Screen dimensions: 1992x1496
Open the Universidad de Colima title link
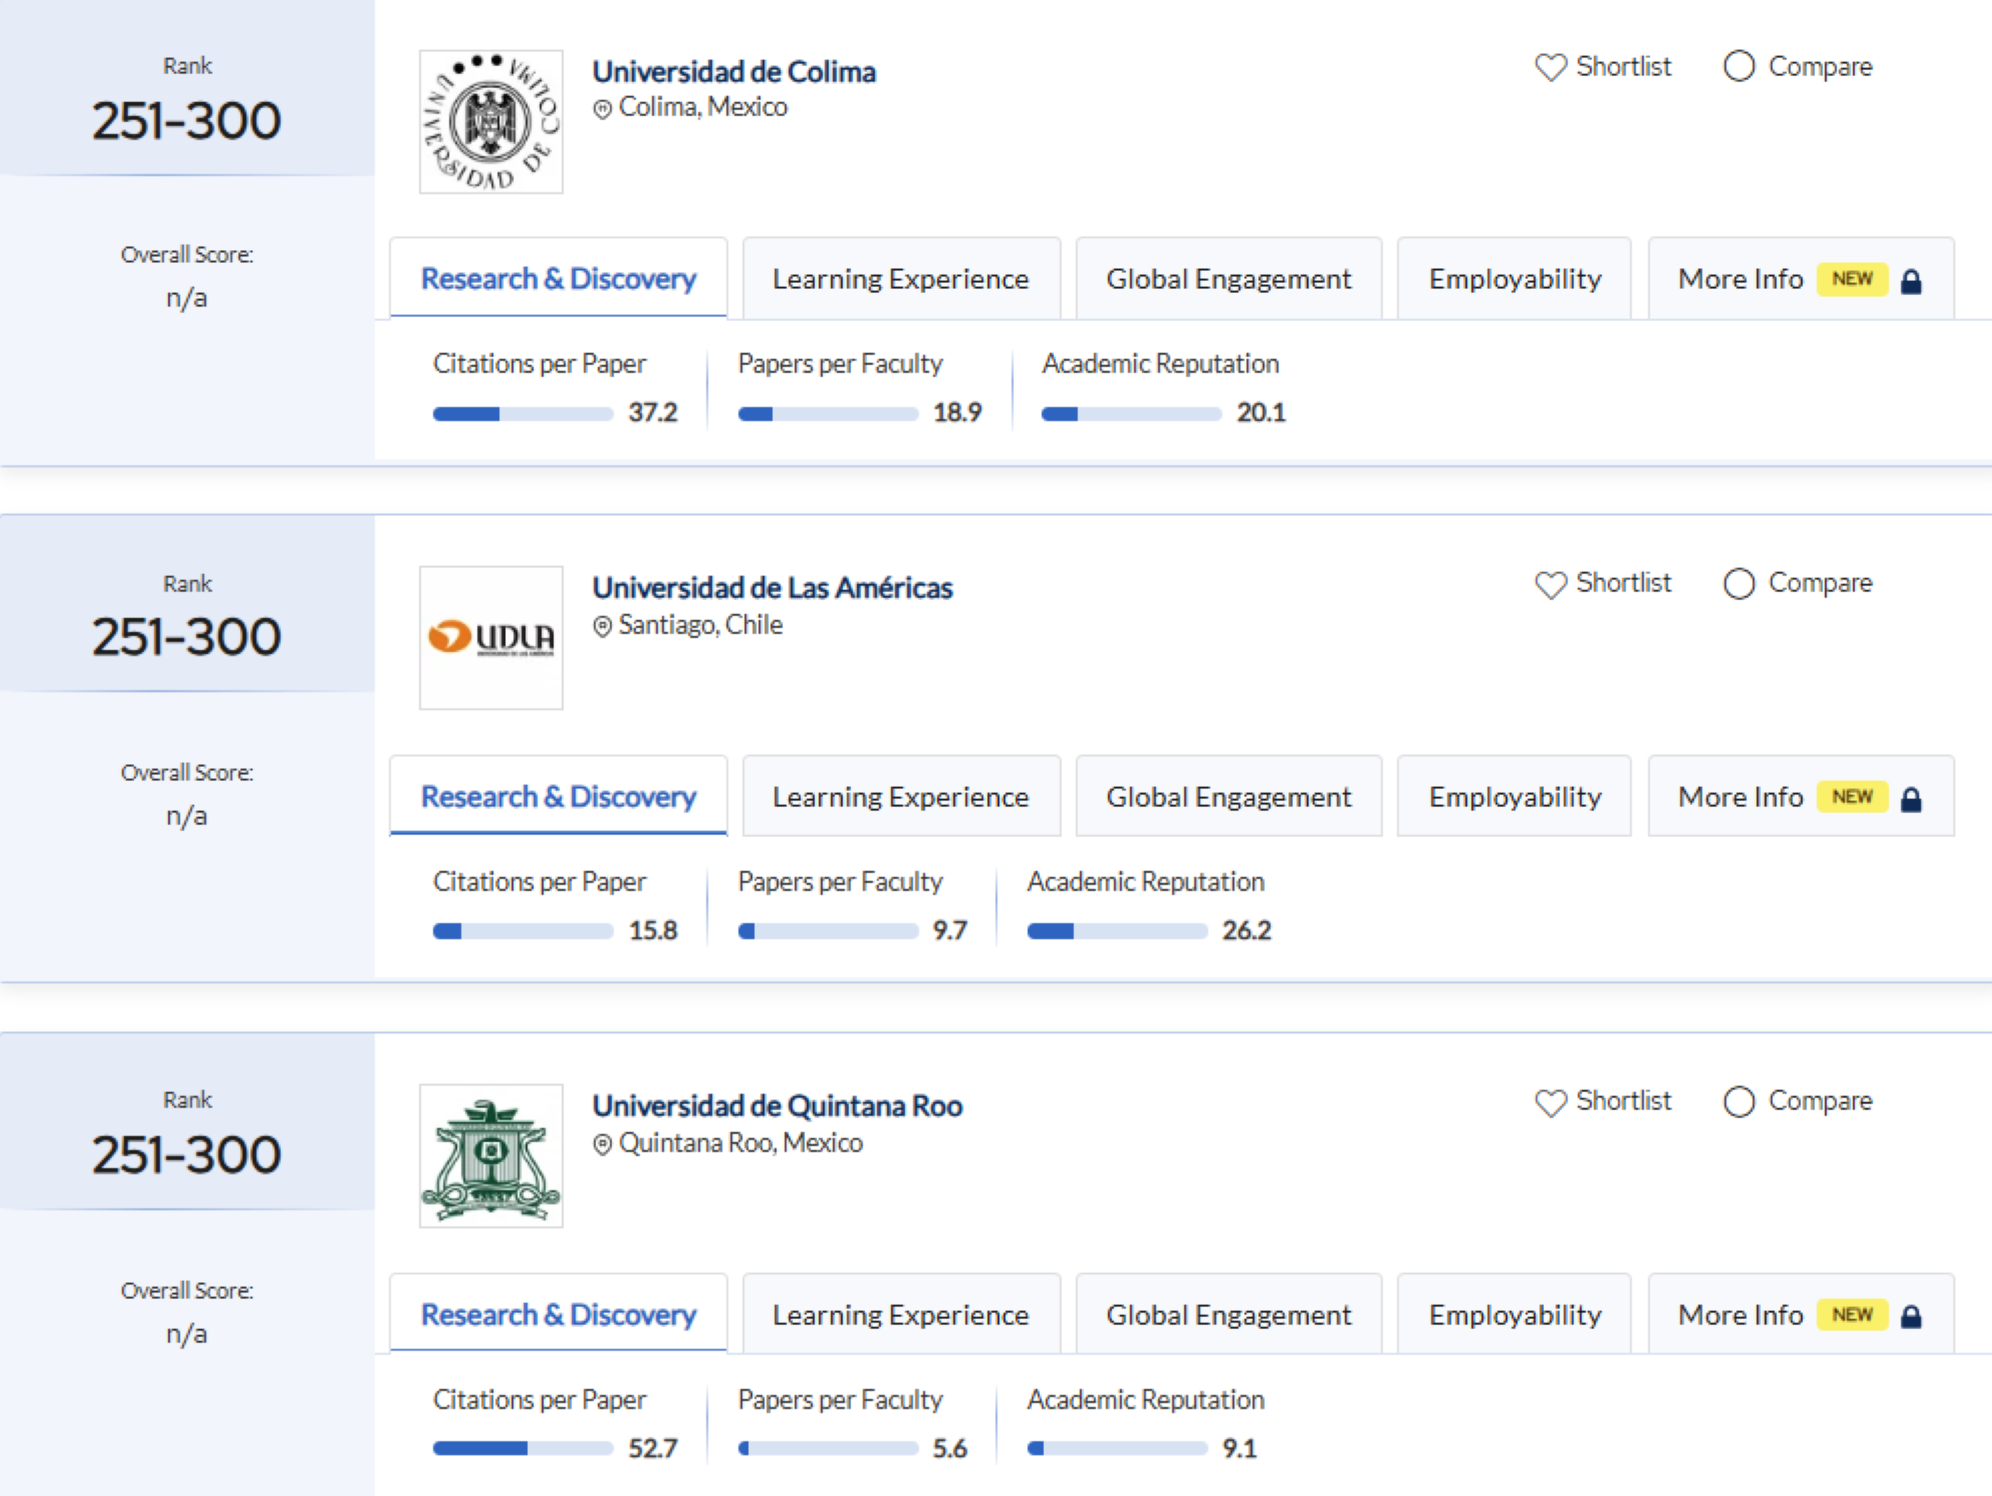tap(734, 72)
